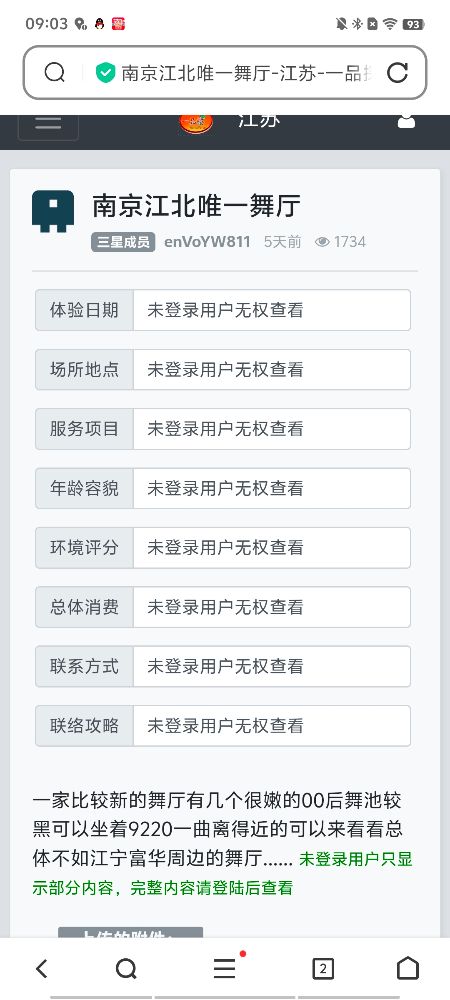Viewport: 450px width, 1000px height.
Task: Open browser search from bottom bar
Action: pos(126,969)
